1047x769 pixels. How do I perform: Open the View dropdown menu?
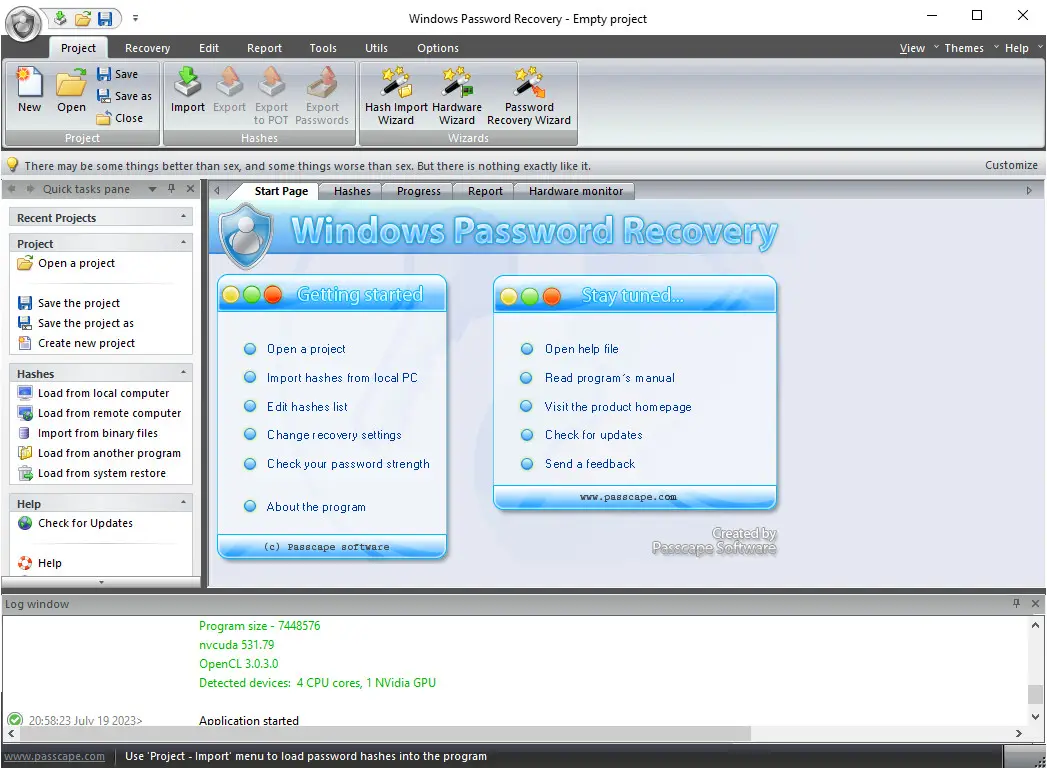918,48
